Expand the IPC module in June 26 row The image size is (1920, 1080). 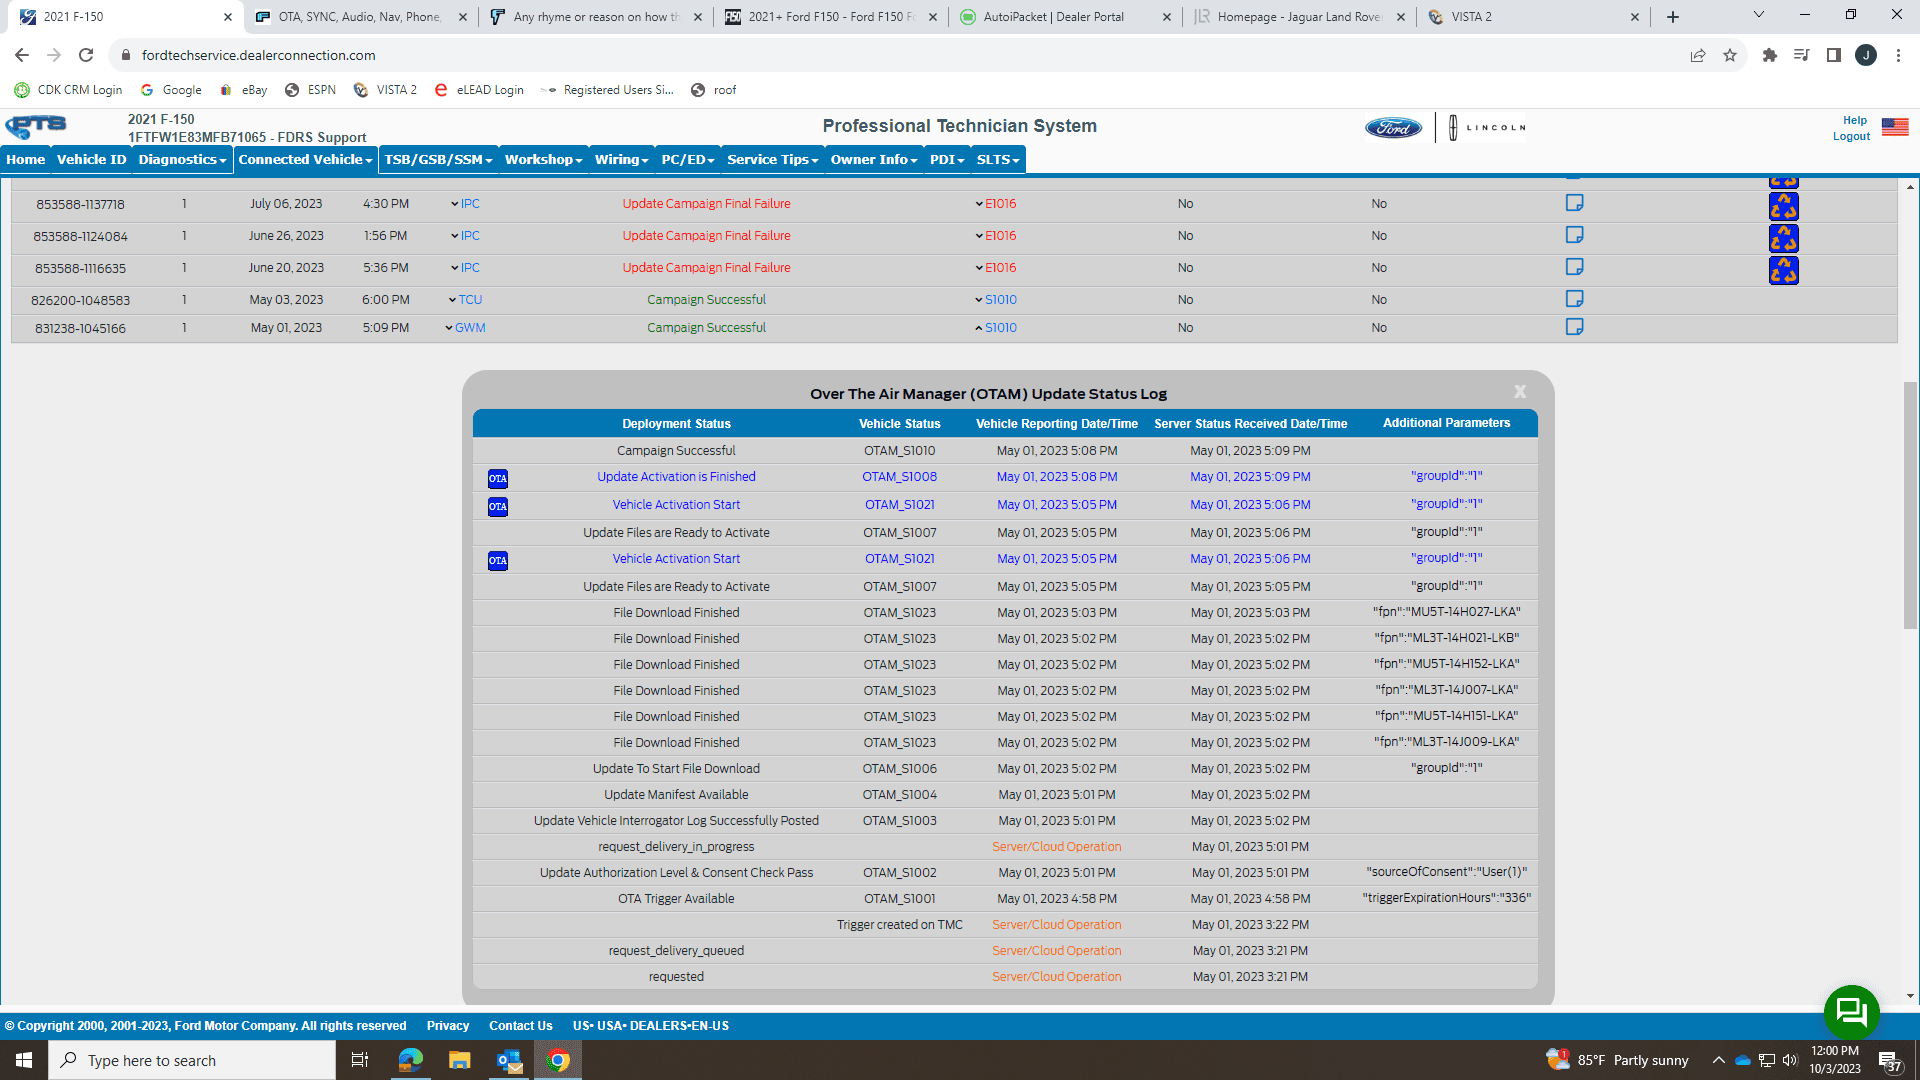point(465,236)
